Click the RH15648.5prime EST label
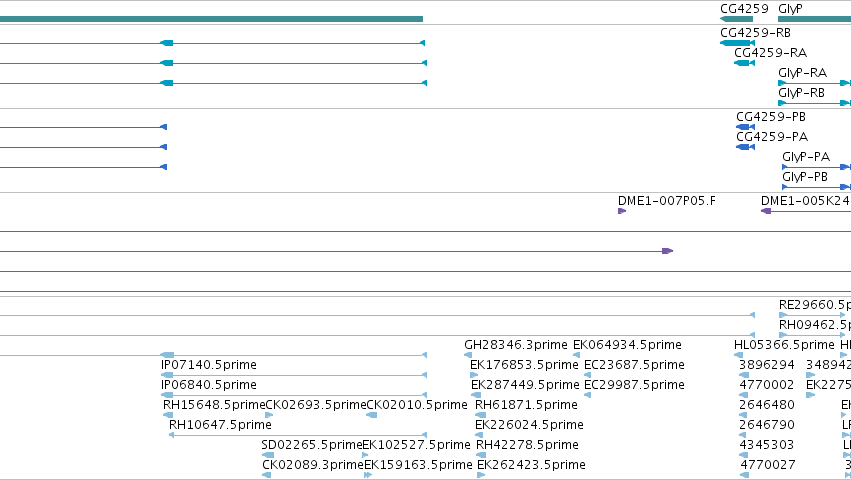Screen dimensions: 851x480 214,405
